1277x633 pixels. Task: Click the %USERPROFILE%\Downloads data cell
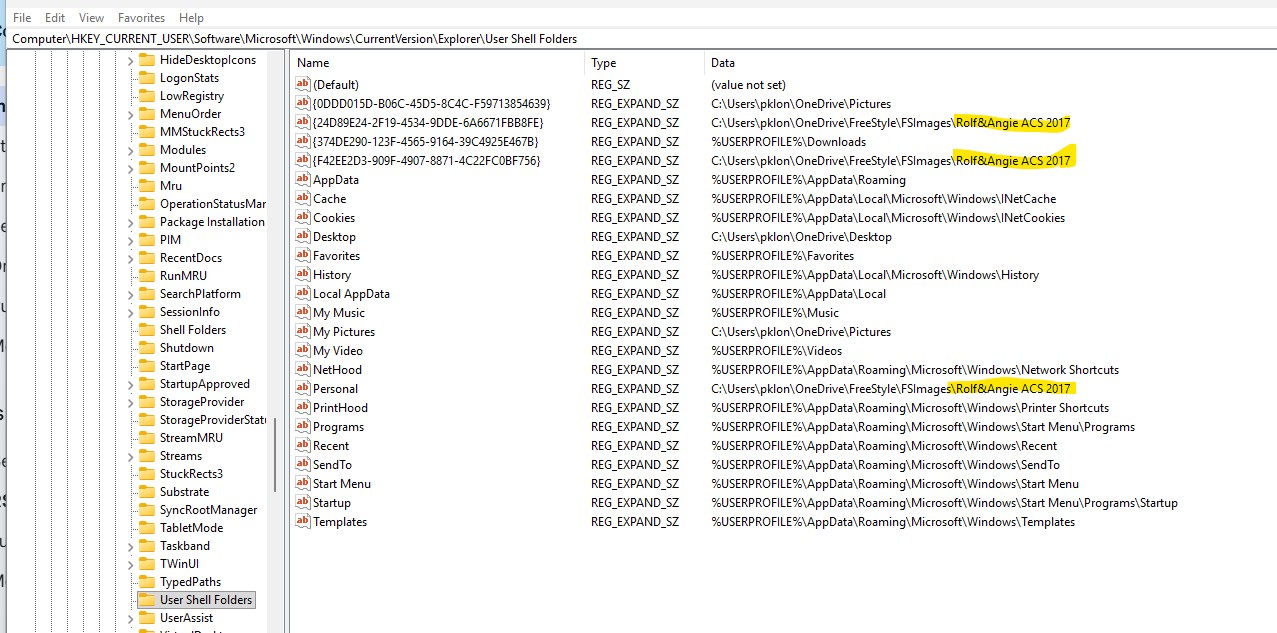[x=788, y=142]
